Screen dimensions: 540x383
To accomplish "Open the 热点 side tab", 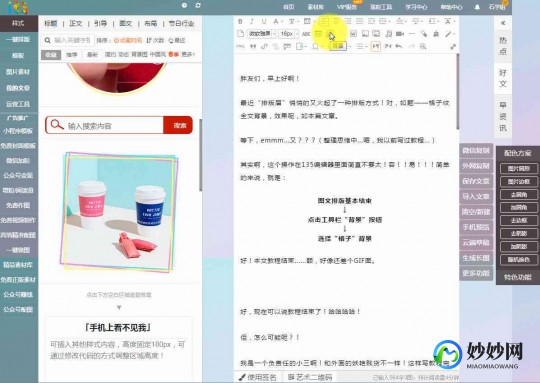I will click(x=503, y=46).
